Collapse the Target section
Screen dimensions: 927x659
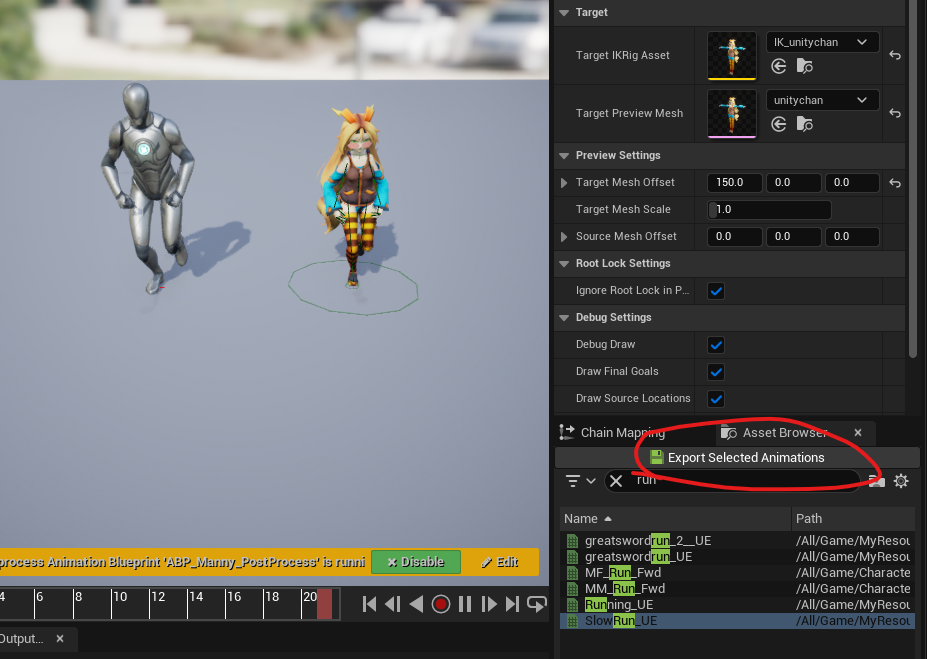click(x=564, y=12)
